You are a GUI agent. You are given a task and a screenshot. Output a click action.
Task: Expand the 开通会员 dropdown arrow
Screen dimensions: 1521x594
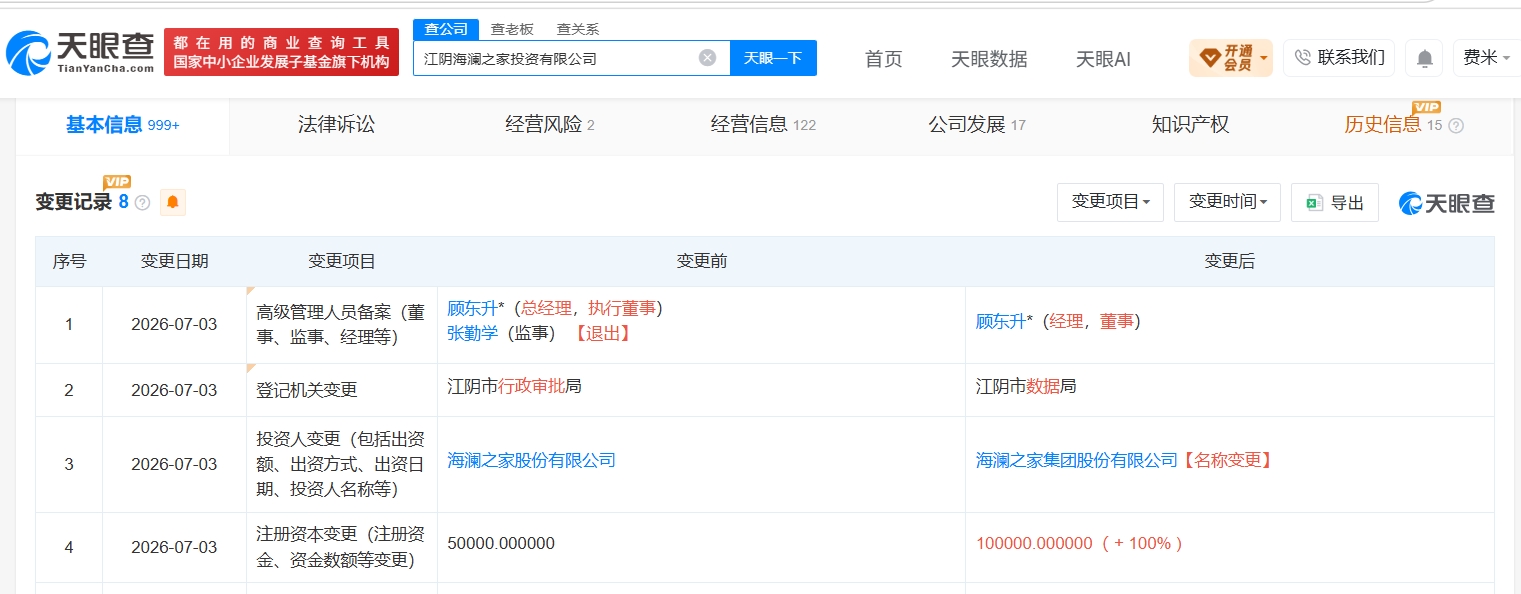(x=1264, y=58)
